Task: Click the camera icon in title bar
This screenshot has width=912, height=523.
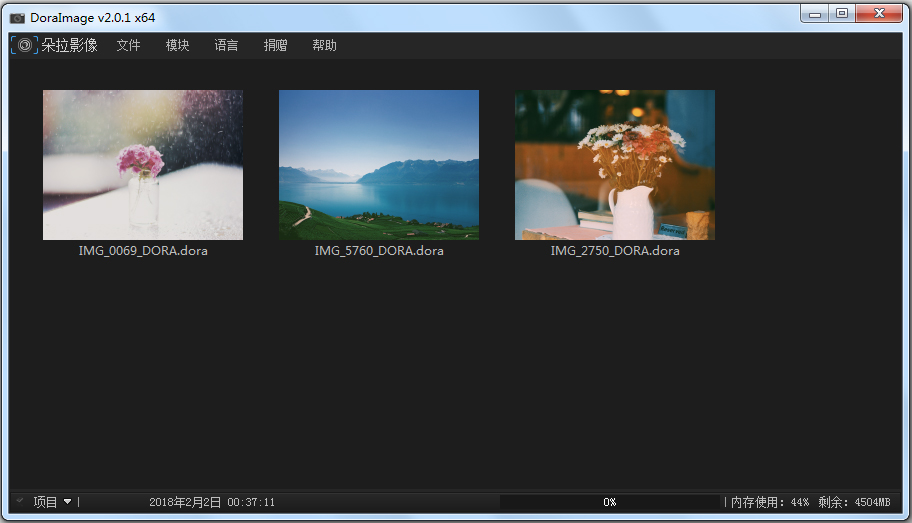Action: point(17,18)
